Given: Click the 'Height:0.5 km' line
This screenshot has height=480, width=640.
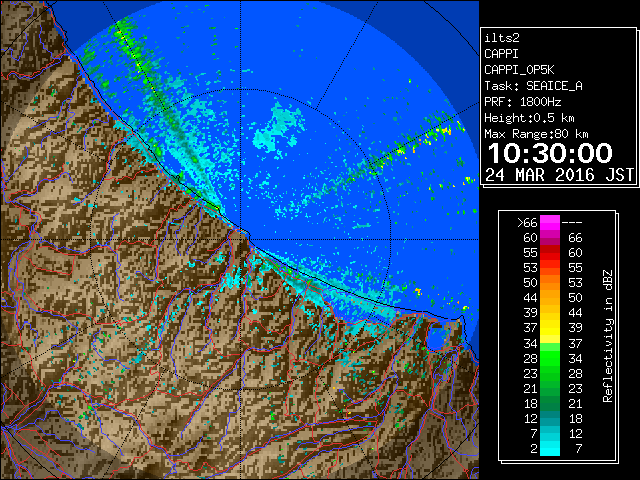Looking at the screenshot, I should tap(529, 118).
